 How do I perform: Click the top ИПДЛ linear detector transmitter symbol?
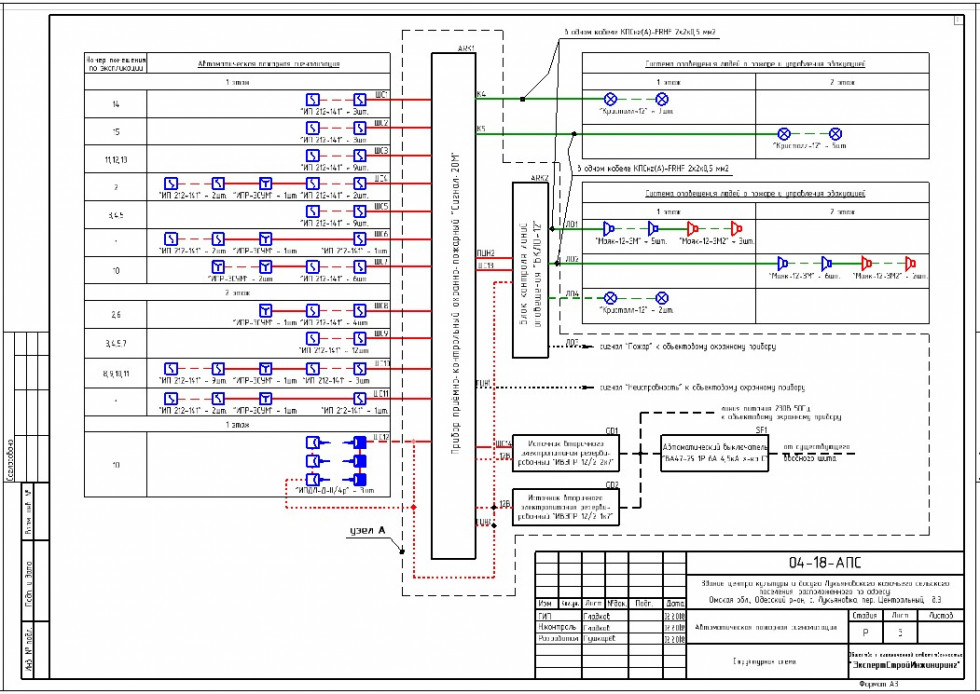pos(312,442)
